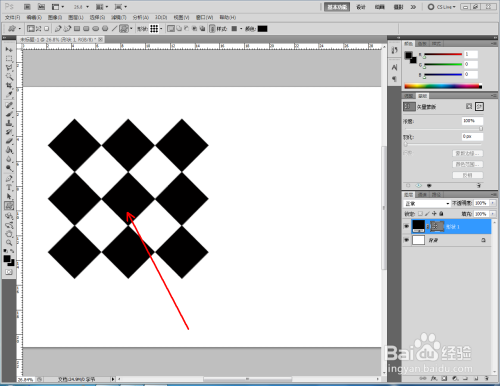Select the Clone Stamp tool
The width and height of the screenshot is (500, 386).
click(9, 123)
